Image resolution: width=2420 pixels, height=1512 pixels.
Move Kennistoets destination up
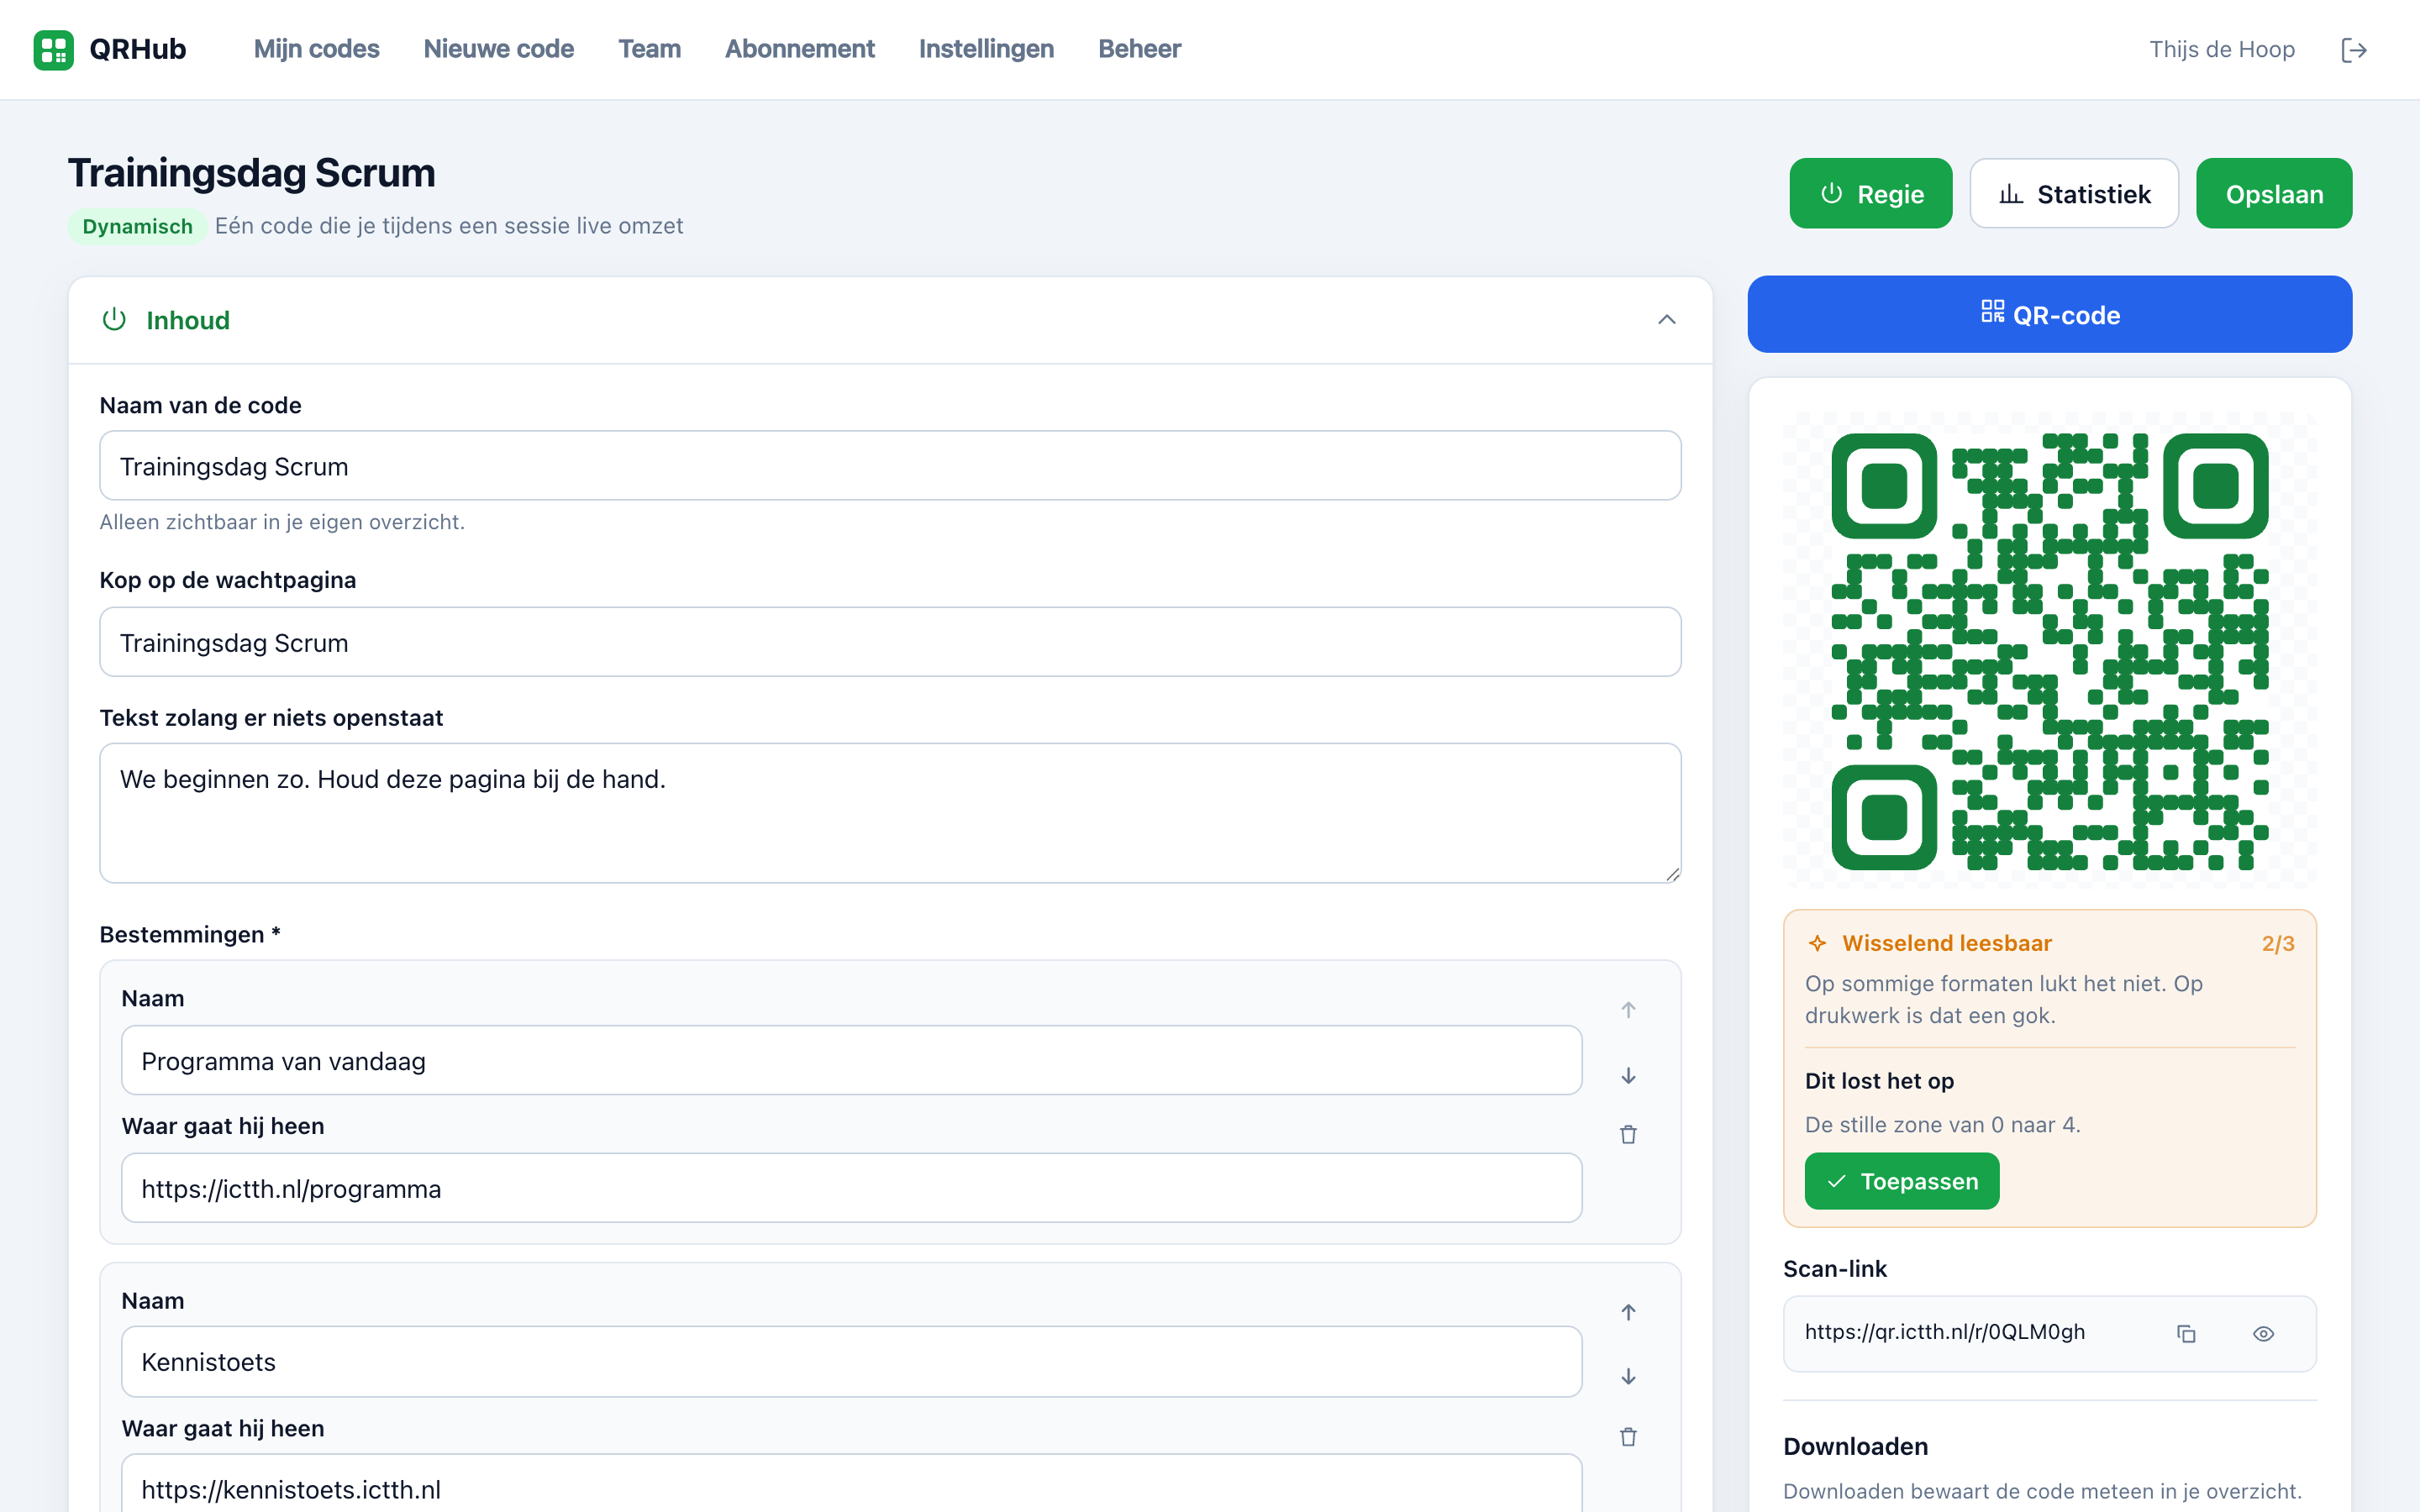click(1628, 1312)
